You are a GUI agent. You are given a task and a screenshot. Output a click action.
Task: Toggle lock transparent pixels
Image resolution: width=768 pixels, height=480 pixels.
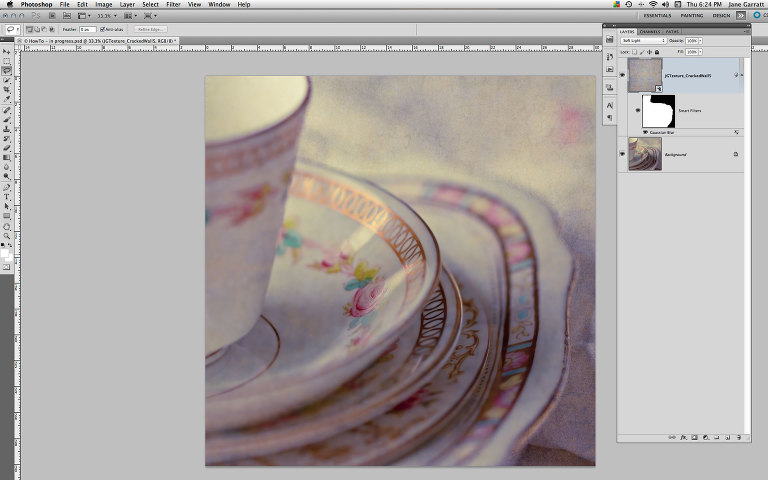click(x=634, y=52)
